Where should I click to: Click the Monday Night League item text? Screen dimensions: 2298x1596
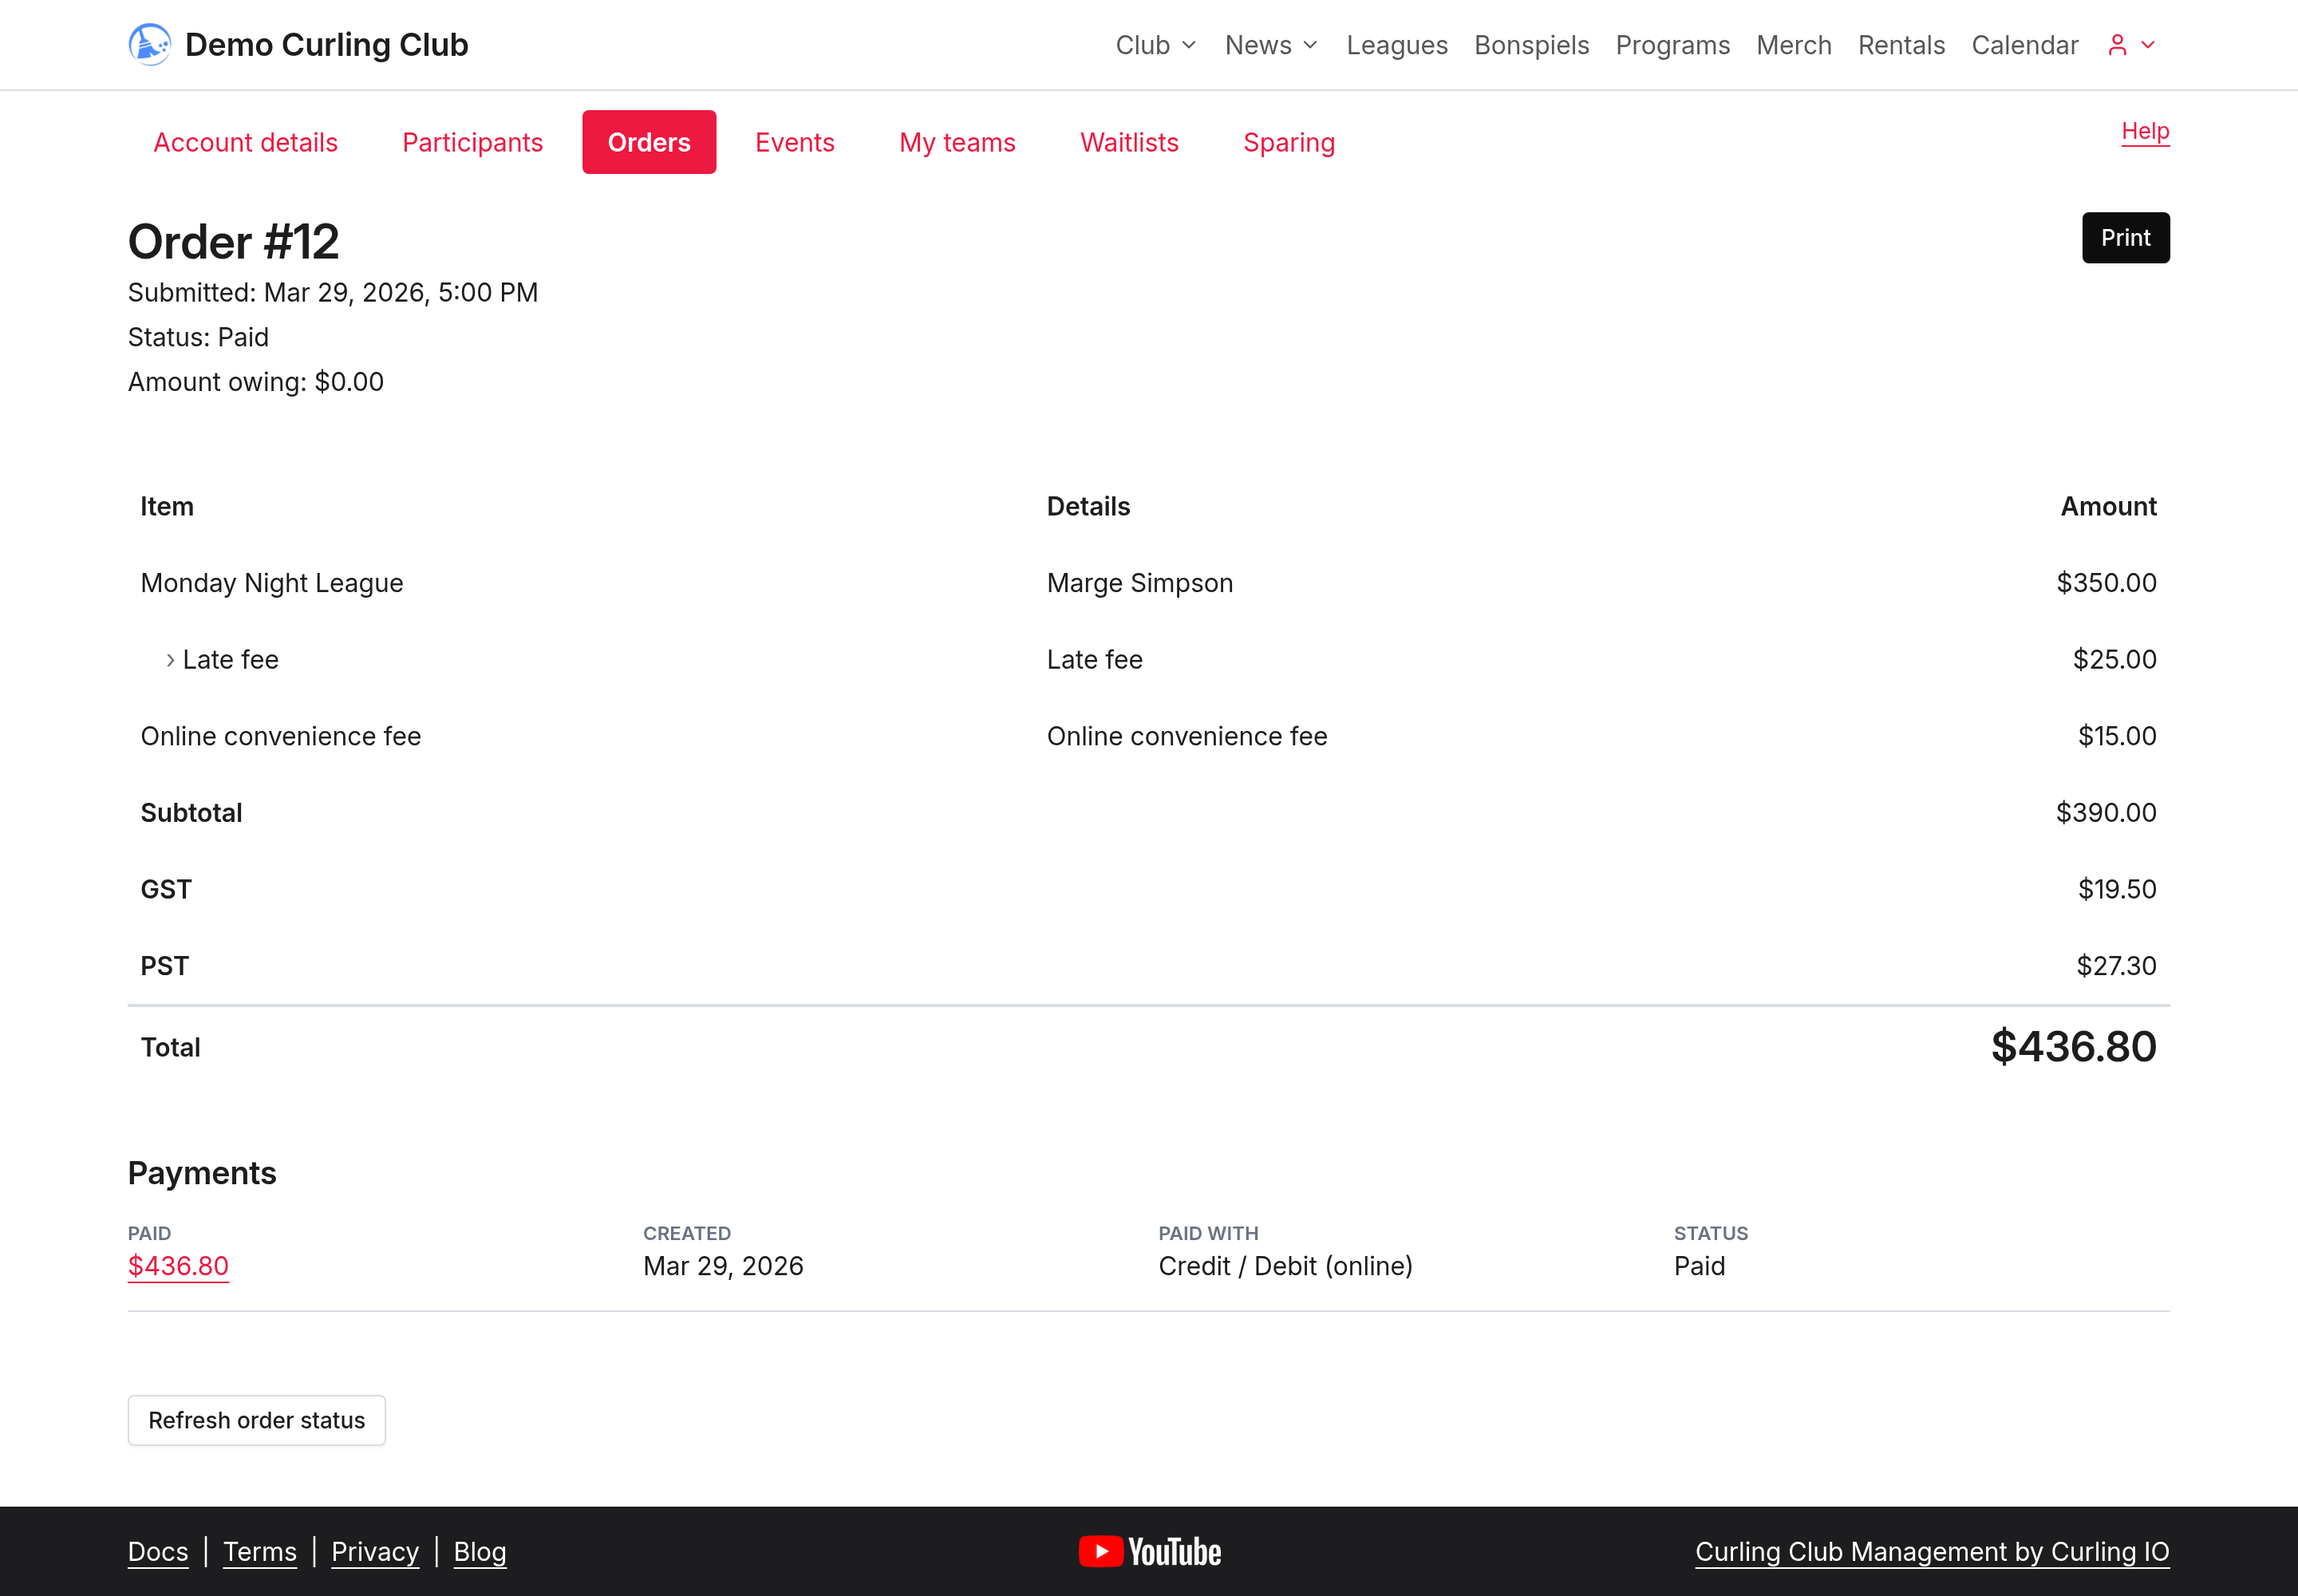point(272,583)
